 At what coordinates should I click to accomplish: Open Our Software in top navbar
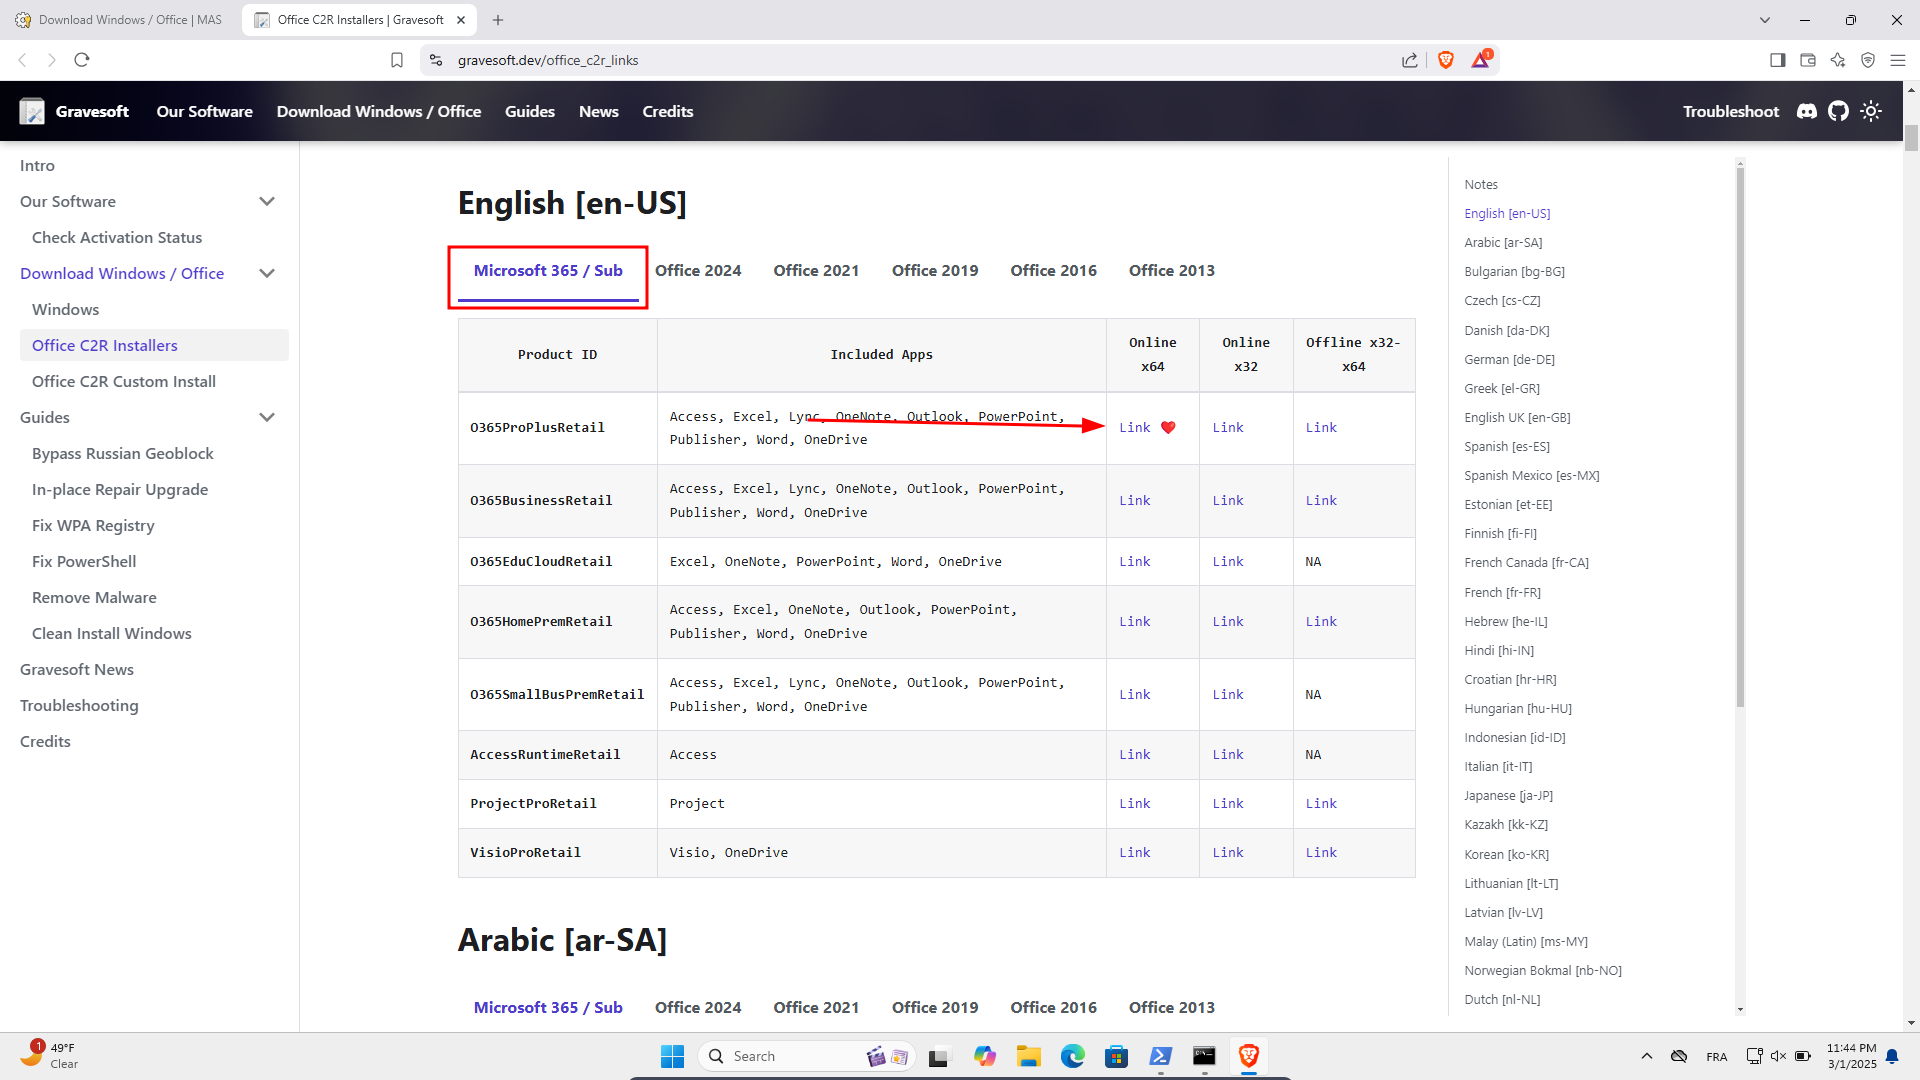[x=204, y=111]
